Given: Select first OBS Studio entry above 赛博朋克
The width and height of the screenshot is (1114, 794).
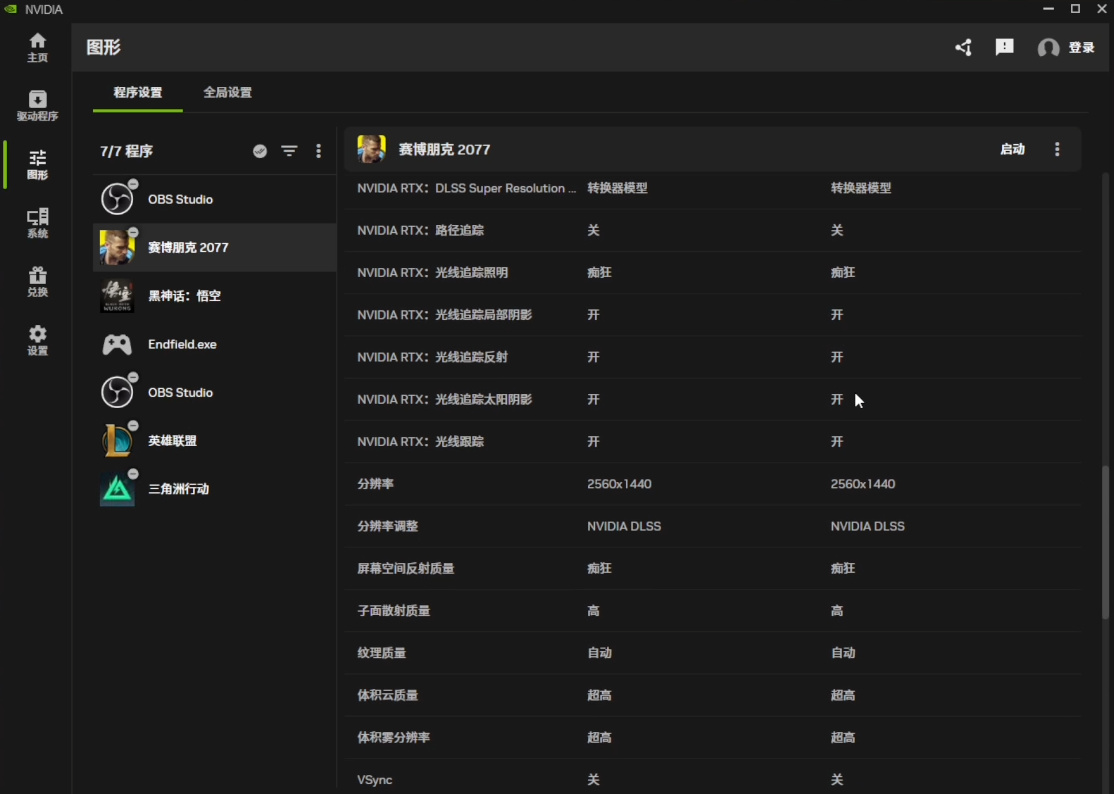Looking at the screenshot, I should 215,199.
